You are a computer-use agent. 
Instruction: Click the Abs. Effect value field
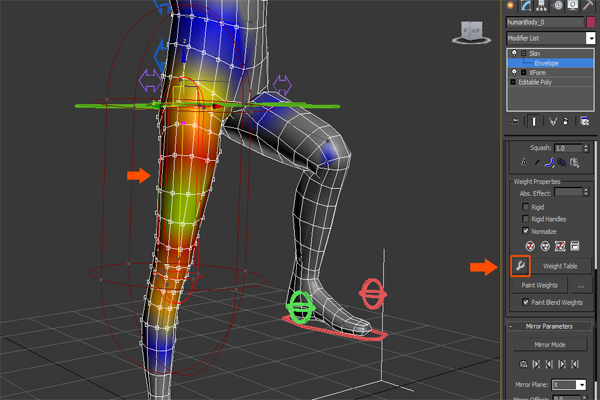tap(568, 193)
